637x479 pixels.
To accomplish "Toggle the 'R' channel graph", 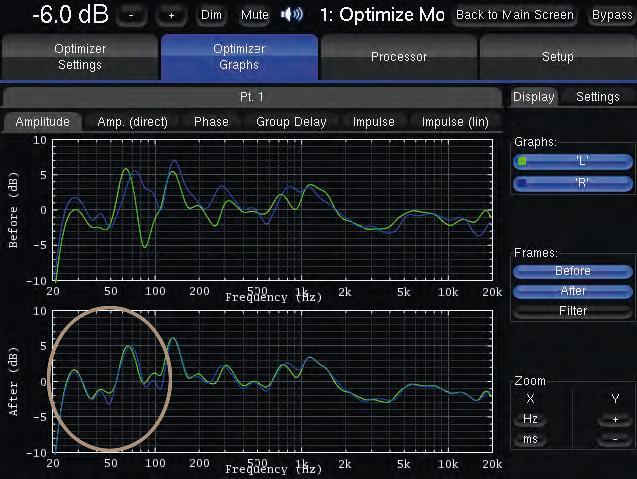I will pyautogui.click(x=572, y=183).
